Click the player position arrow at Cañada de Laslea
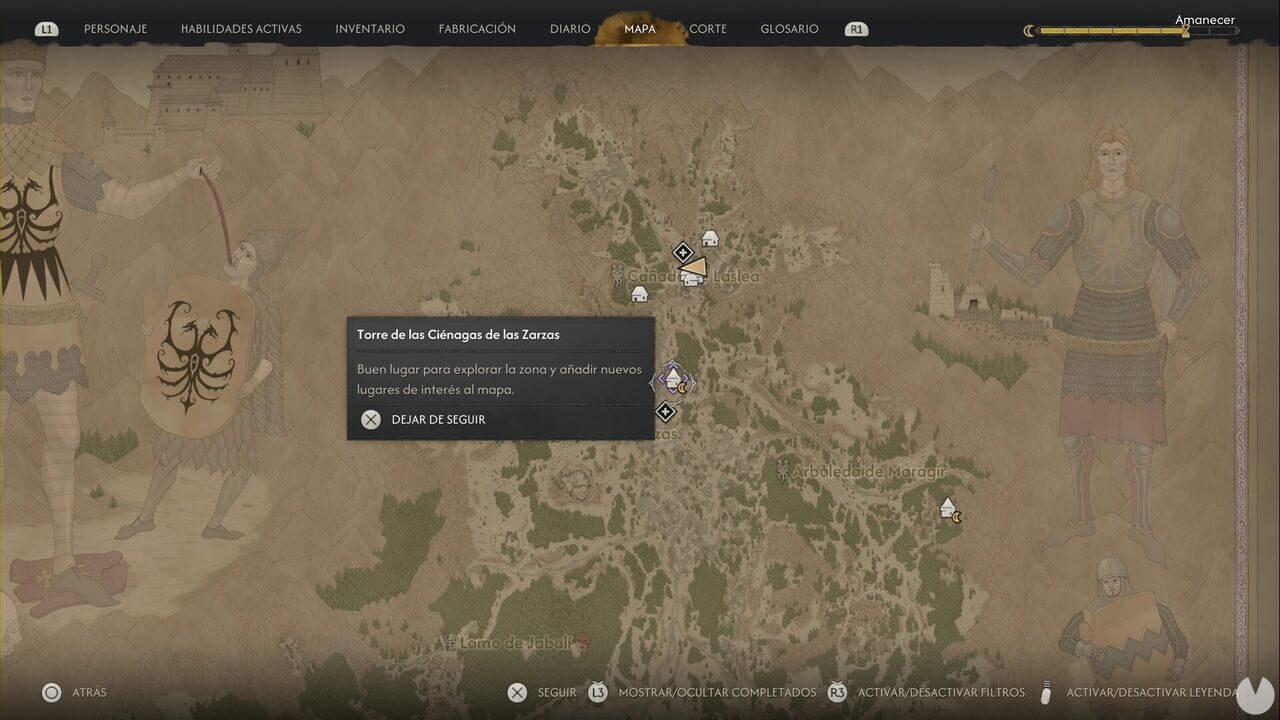The image size is (1280, 720). pyautogui.click(x=695, y=270)
